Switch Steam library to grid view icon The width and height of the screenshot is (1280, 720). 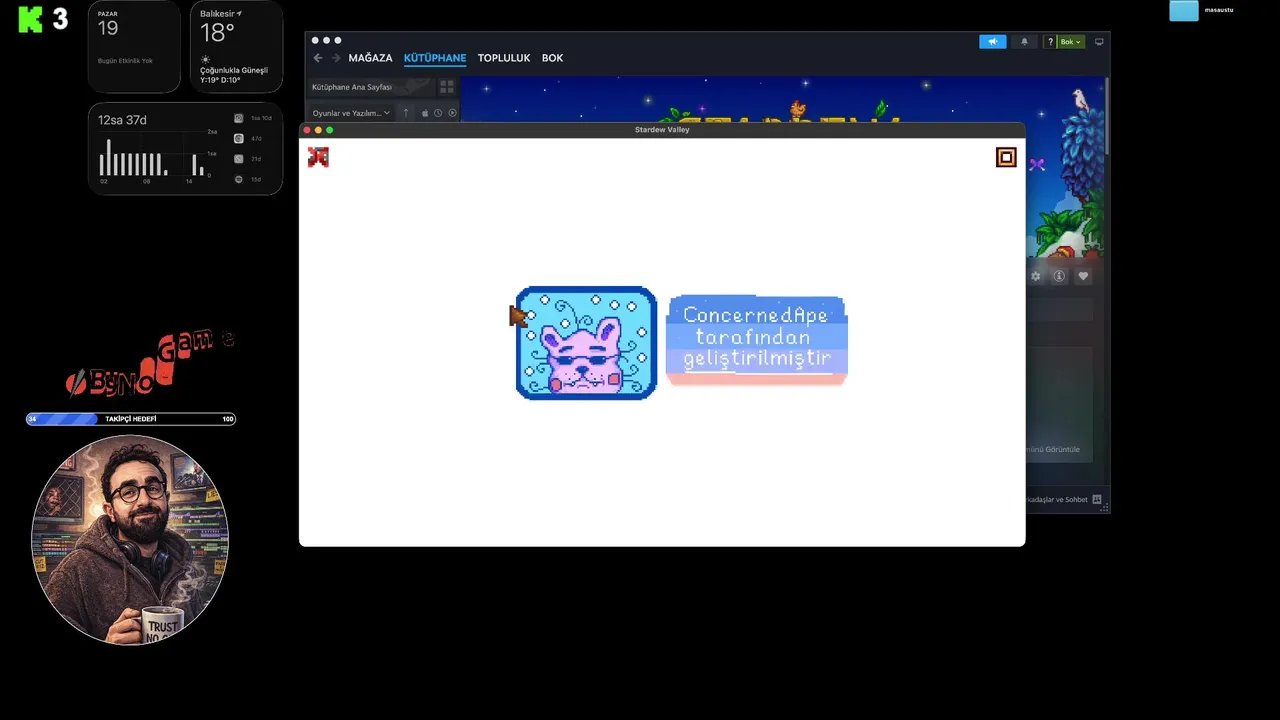[x=447, y=87]
